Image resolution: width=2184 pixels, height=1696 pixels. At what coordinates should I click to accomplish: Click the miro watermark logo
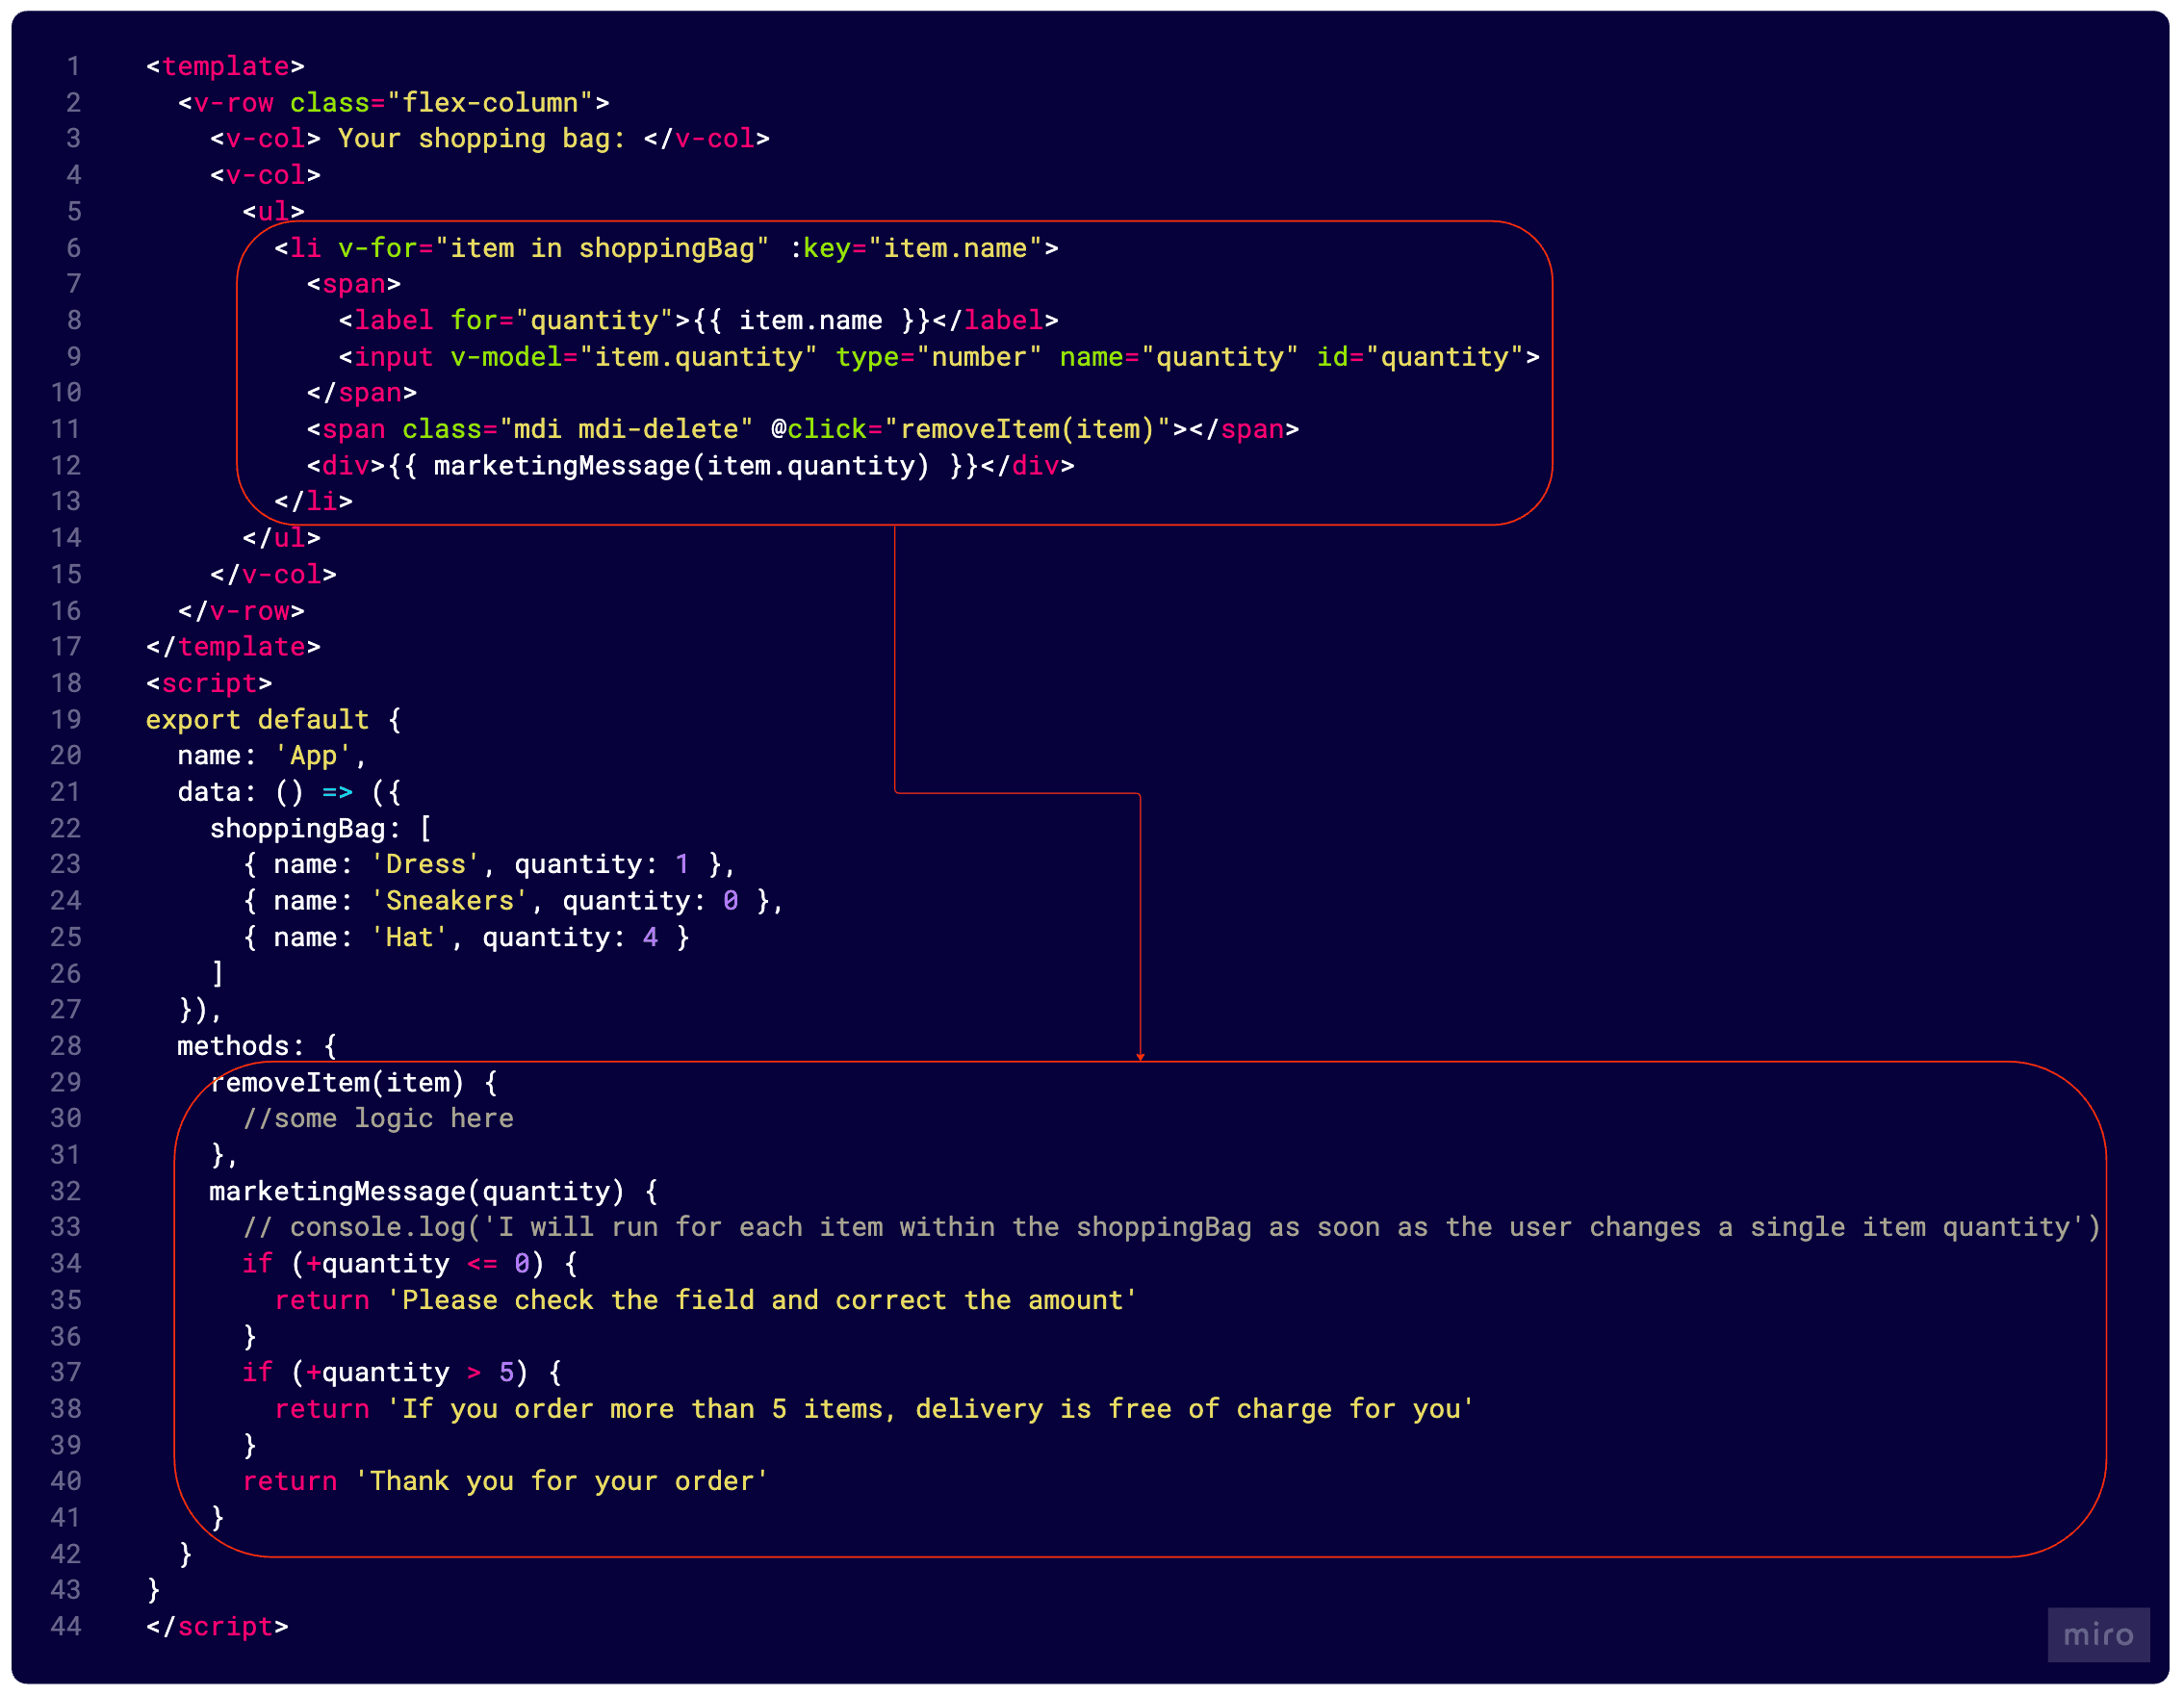(x=2097, y=1636)
